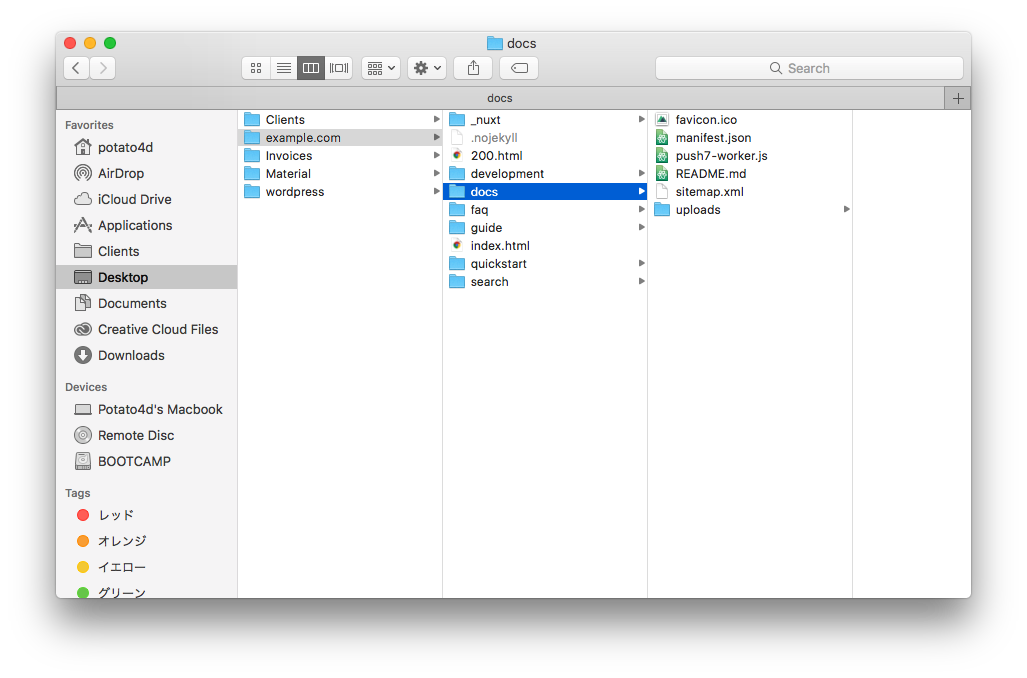
Task: Click the docs folder icon in title bar
Action: pyautogui.click(x=495, y=43)
